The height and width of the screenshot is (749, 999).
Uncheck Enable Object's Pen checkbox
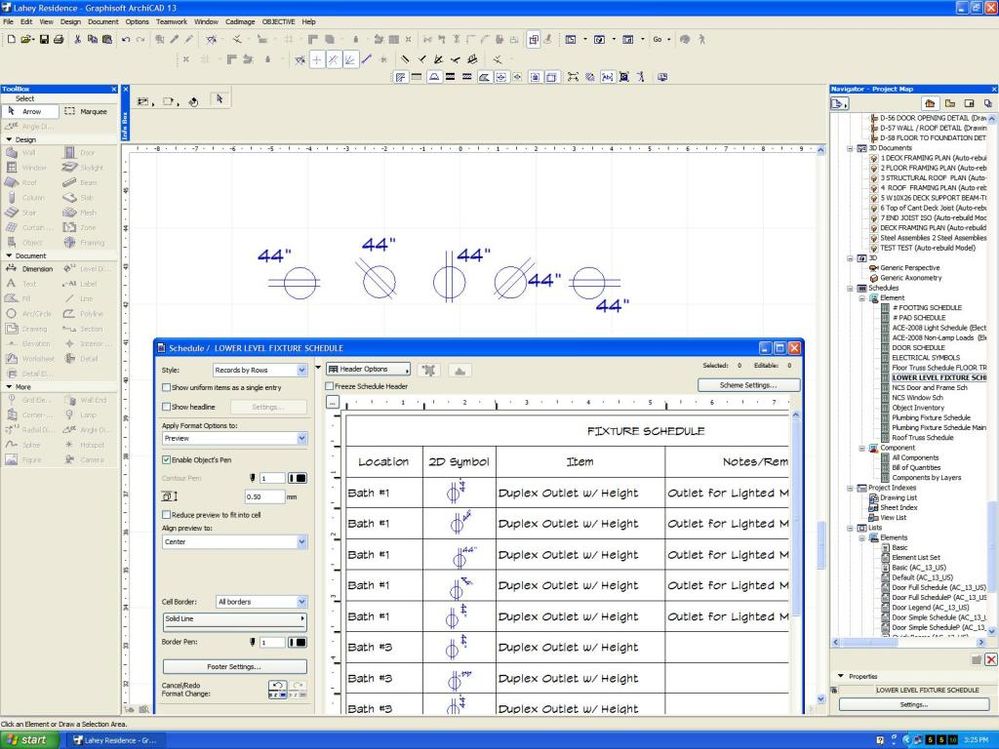[166, 460]
